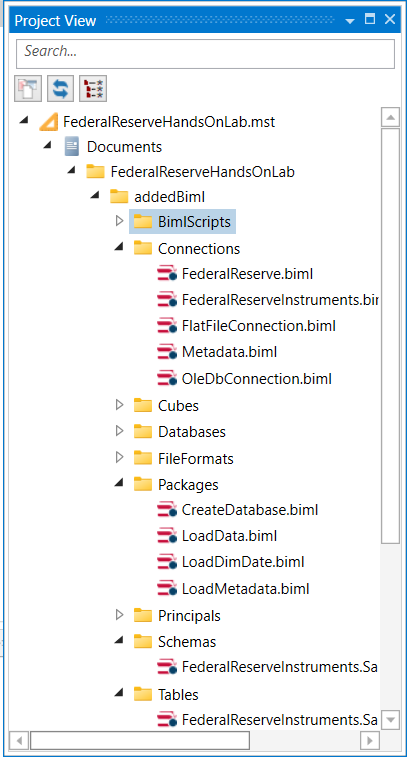Collapse the addedBiml folder
Viewport: 407px width, 757px height.
coord(95,195)
